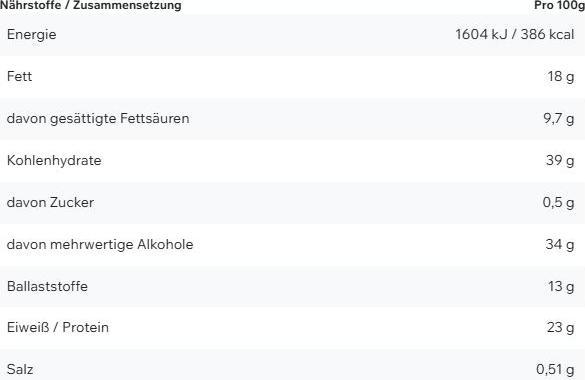Screen dimensions: 585x380
Task: Select the Fett row label
Action: click(19, 76)
